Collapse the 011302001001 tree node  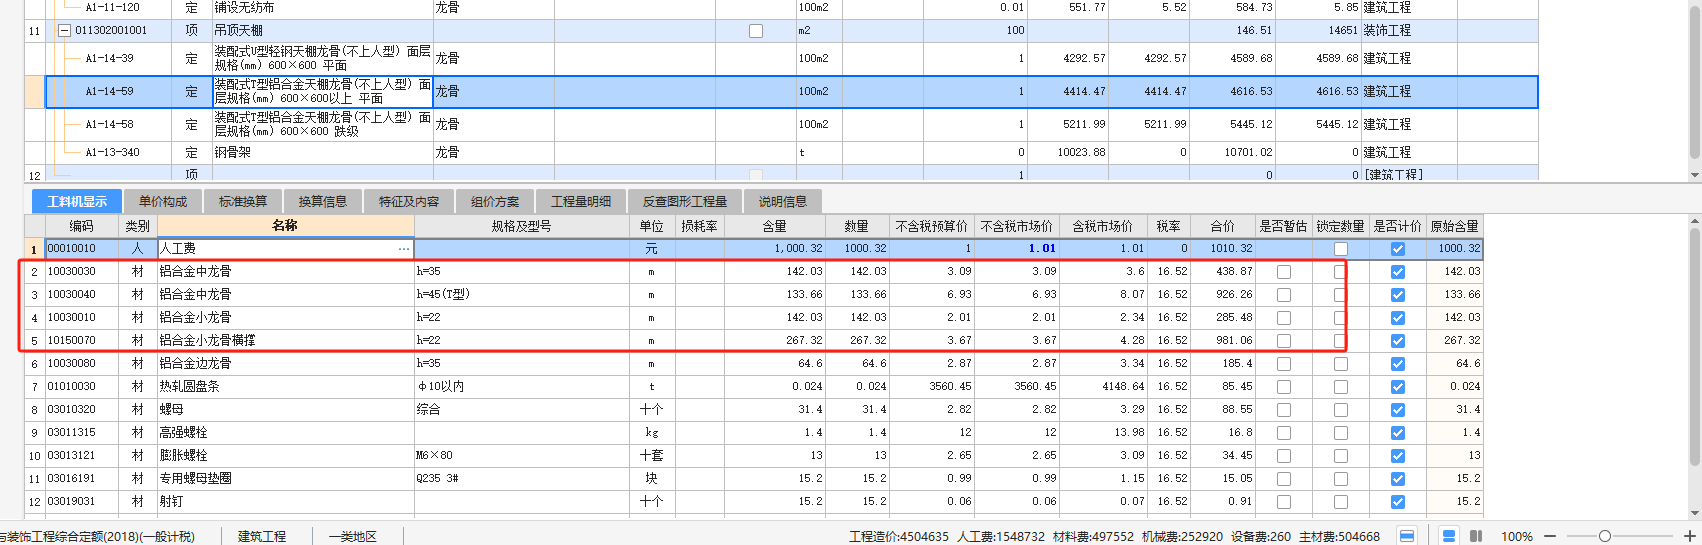point(65,31)
